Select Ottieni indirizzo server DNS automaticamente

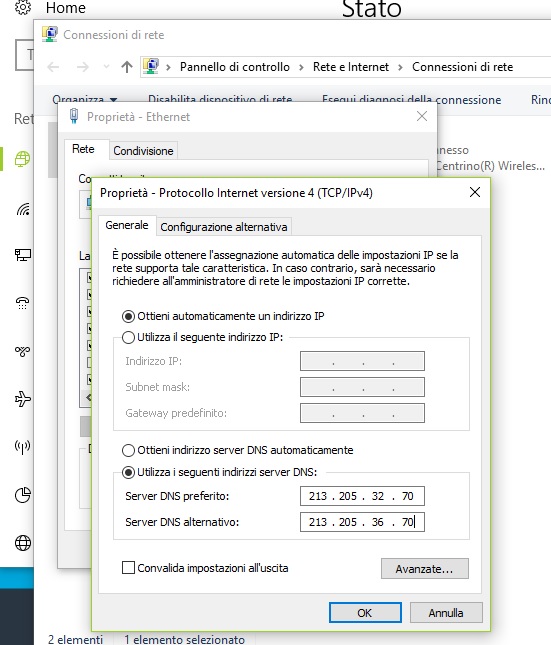(237, 450)
